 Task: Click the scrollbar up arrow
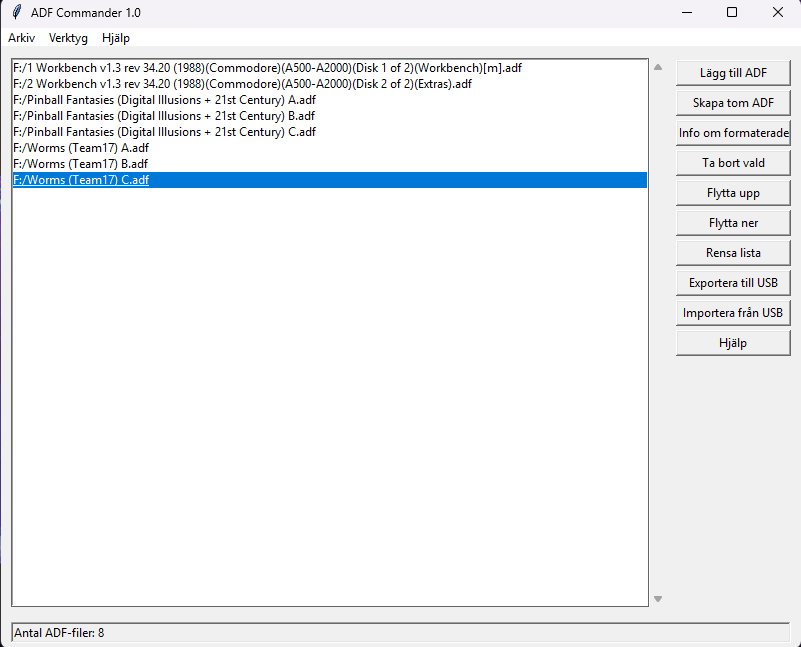point(658,68)
